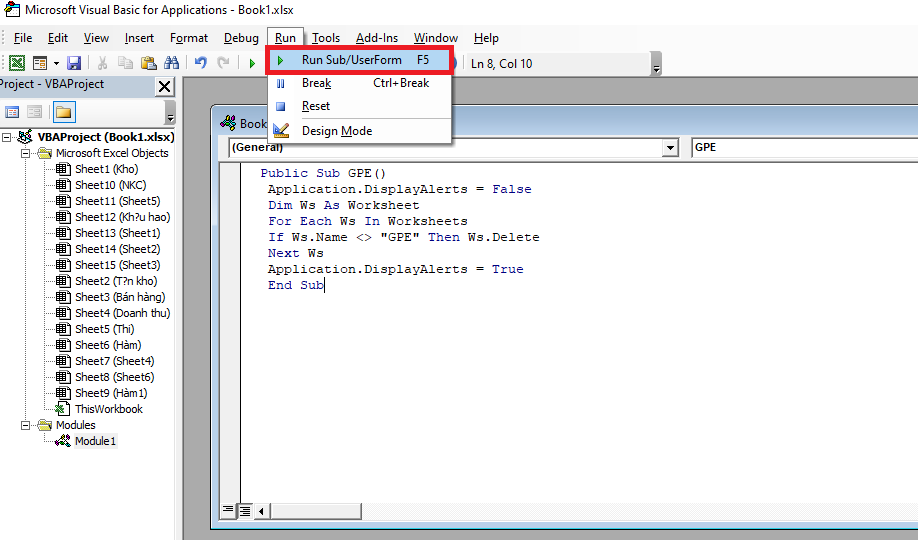
Task: Select Sheet13 (Sheet1) tree item
Action: point(118,233)
